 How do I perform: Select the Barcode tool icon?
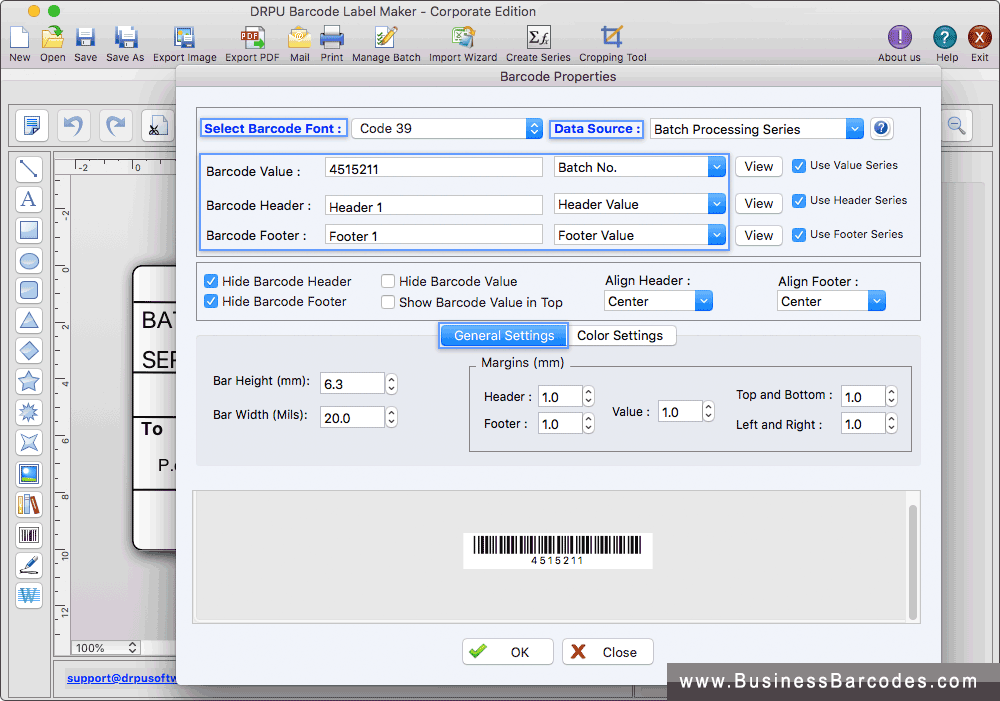pos(29,535)
